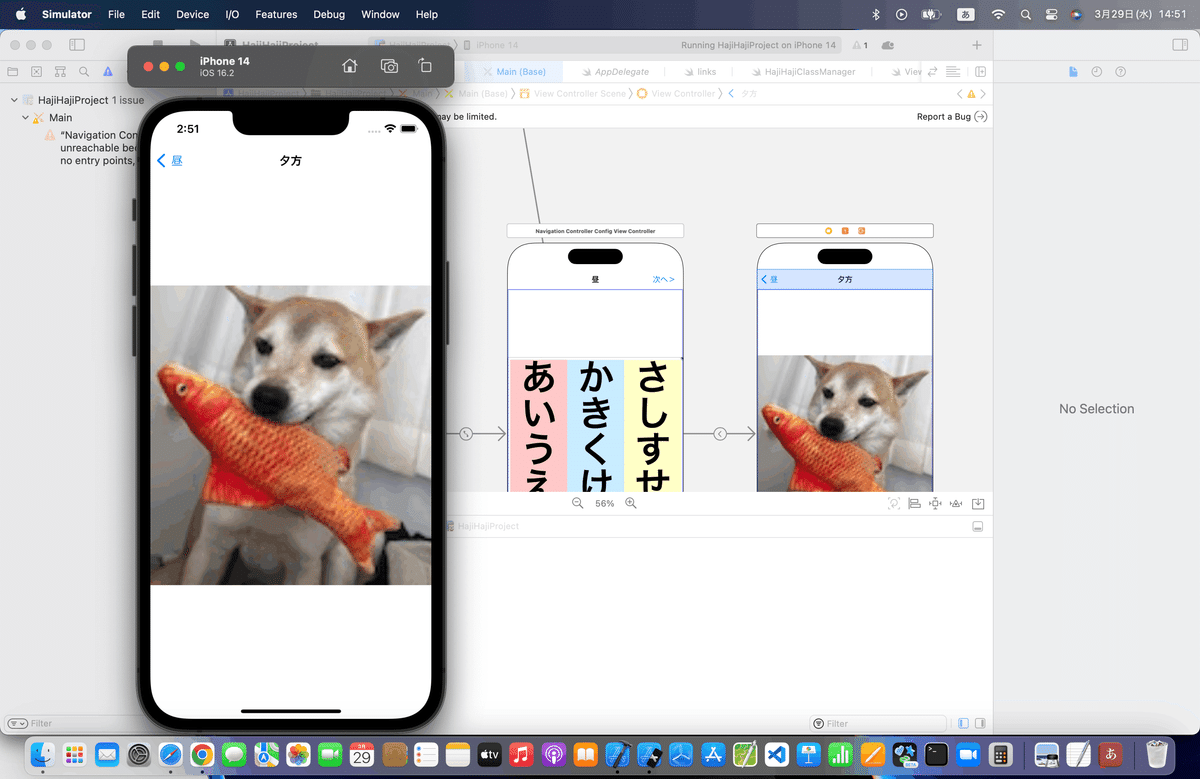Screen dimensions: 1200x779
Task: Open the File inspector tab
Action: click(x=1073, y=72)
